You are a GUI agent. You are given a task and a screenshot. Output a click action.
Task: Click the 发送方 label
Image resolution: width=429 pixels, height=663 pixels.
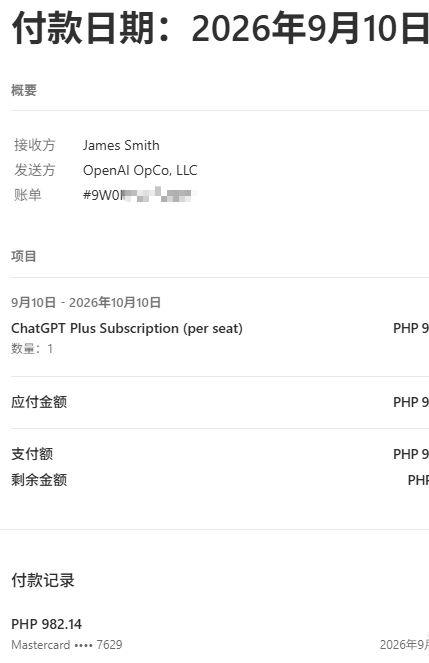pyautogui.click(x=35, y=170)
